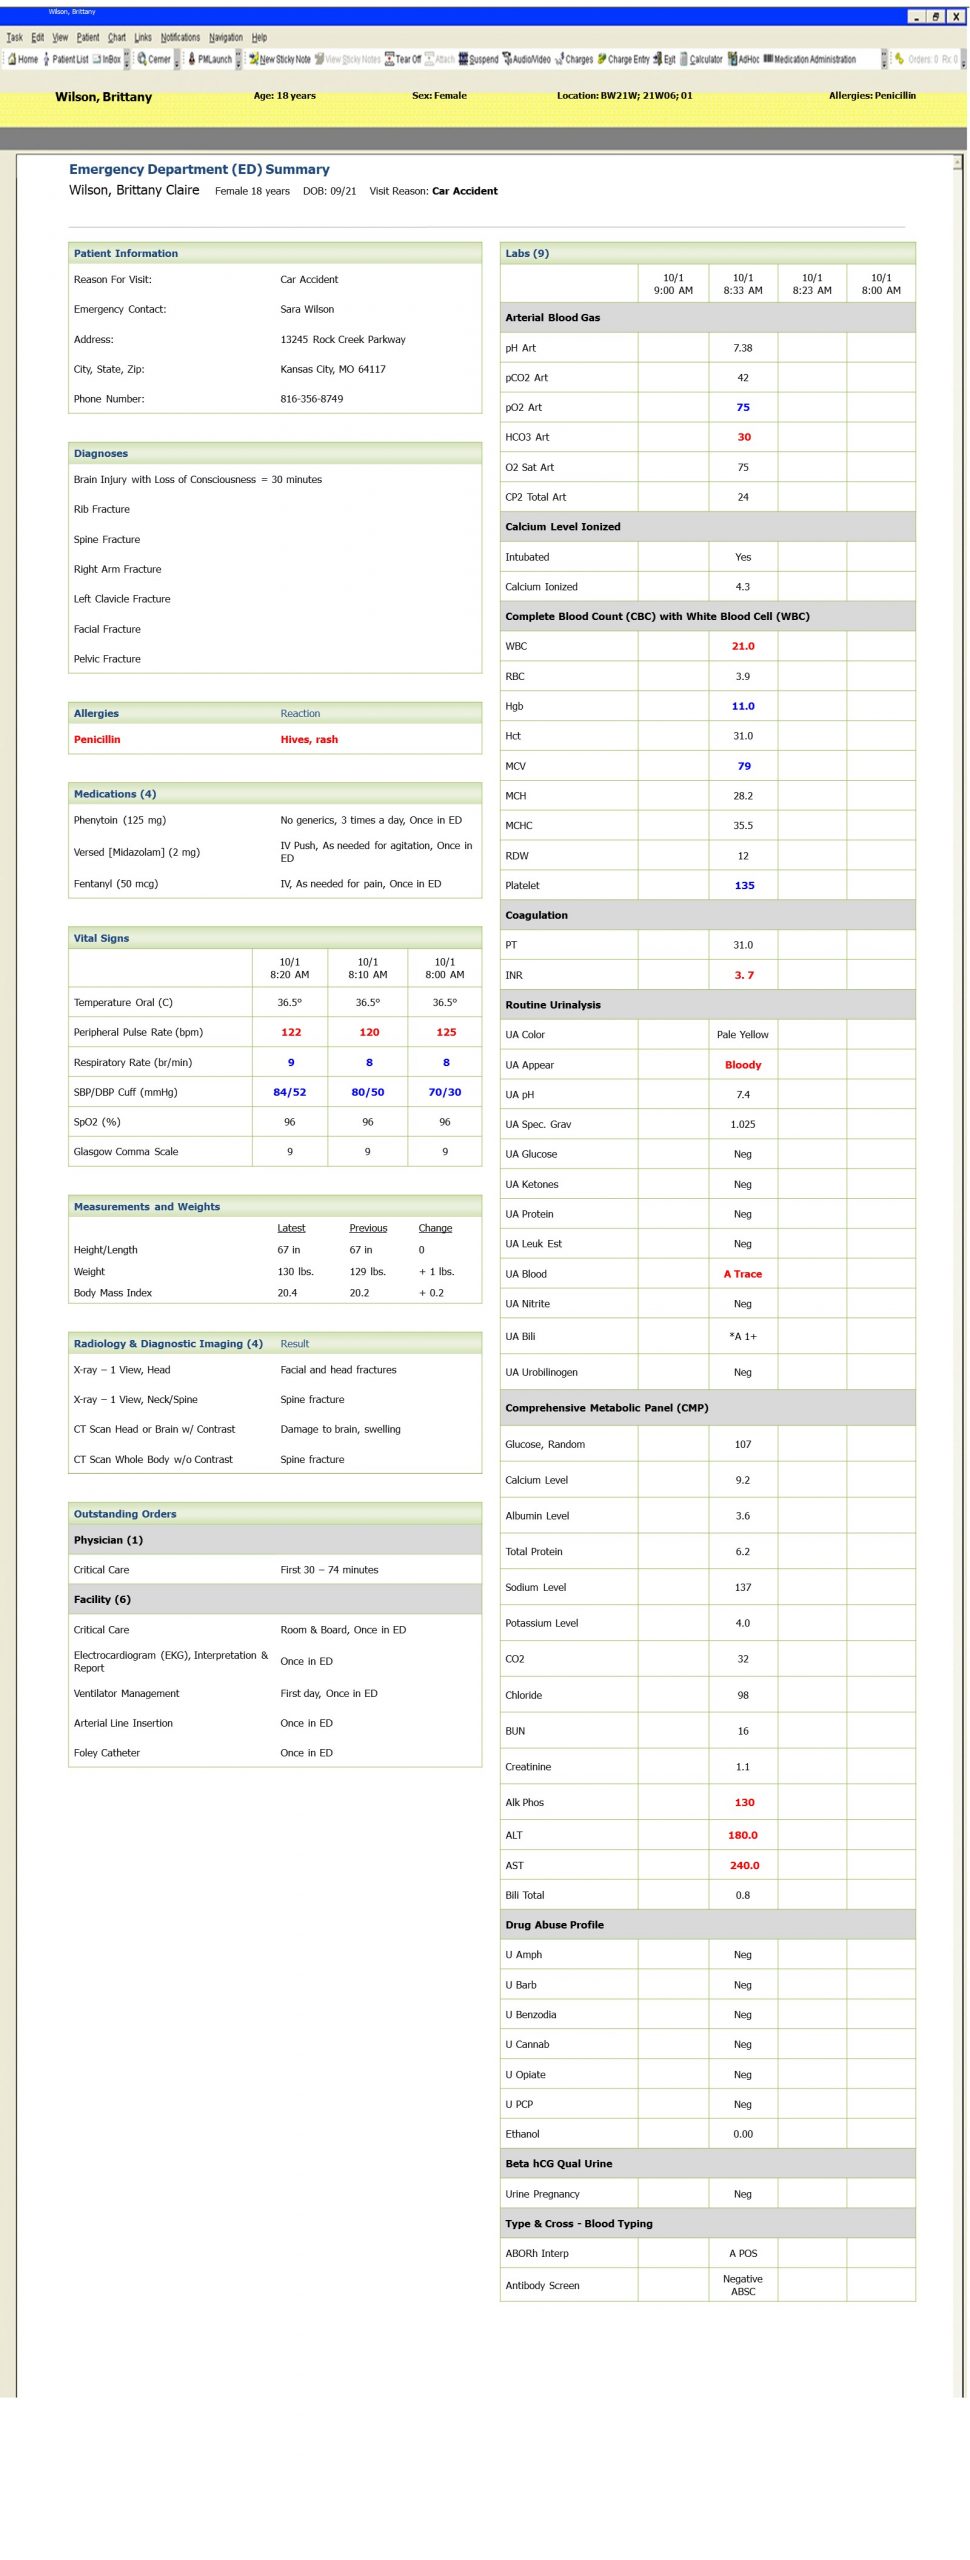Open the Vital Signs section header
Viewport: 970px width, 2560px height.
pos(275,938)
